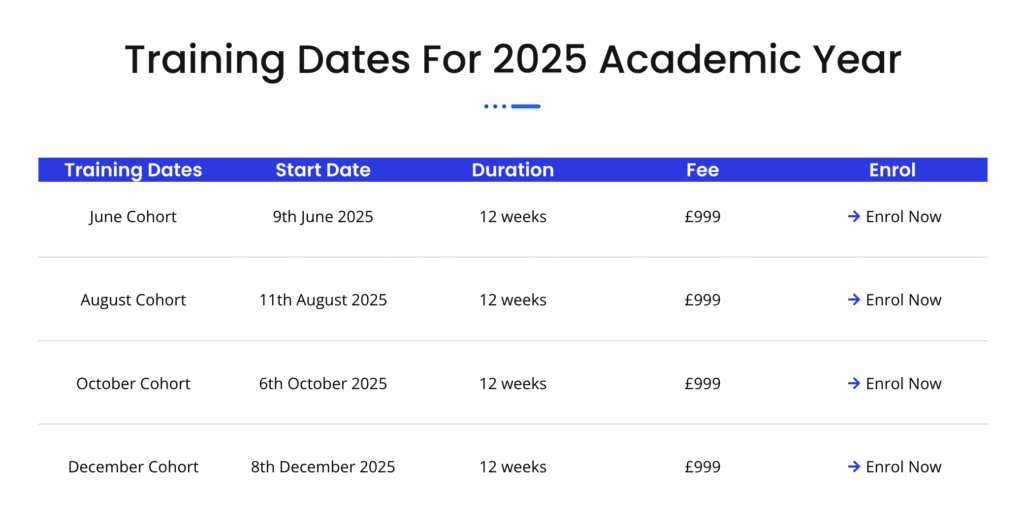Click the Enrol column header
The width and height of the screenshot is (1024, 529).
coord(892,170)
